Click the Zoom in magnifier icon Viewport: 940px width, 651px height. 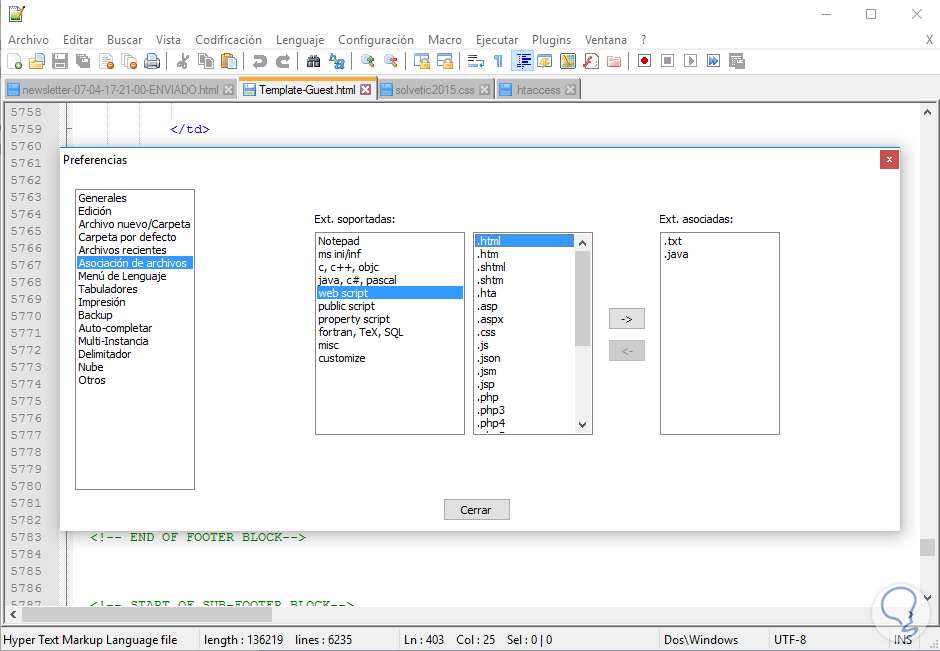367,61
